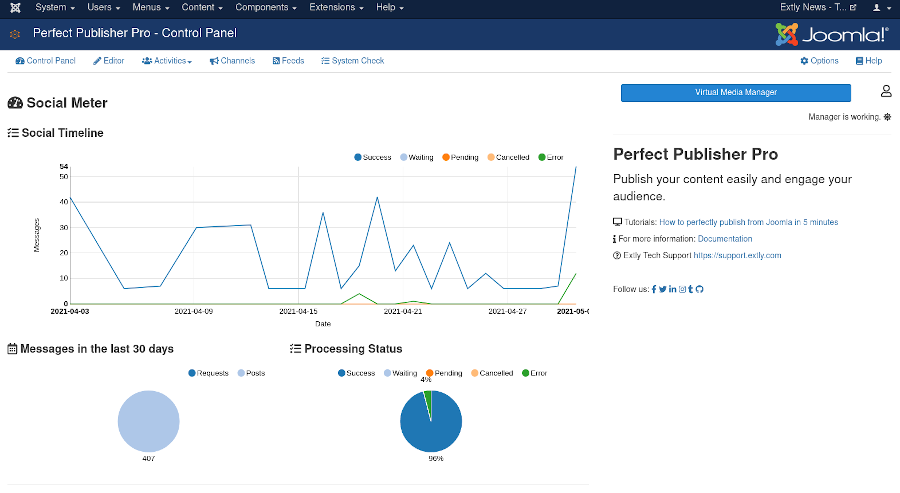Open the support.extly.com link
The width and height of the screenshot is (900, 493).
tap(737, 255)
